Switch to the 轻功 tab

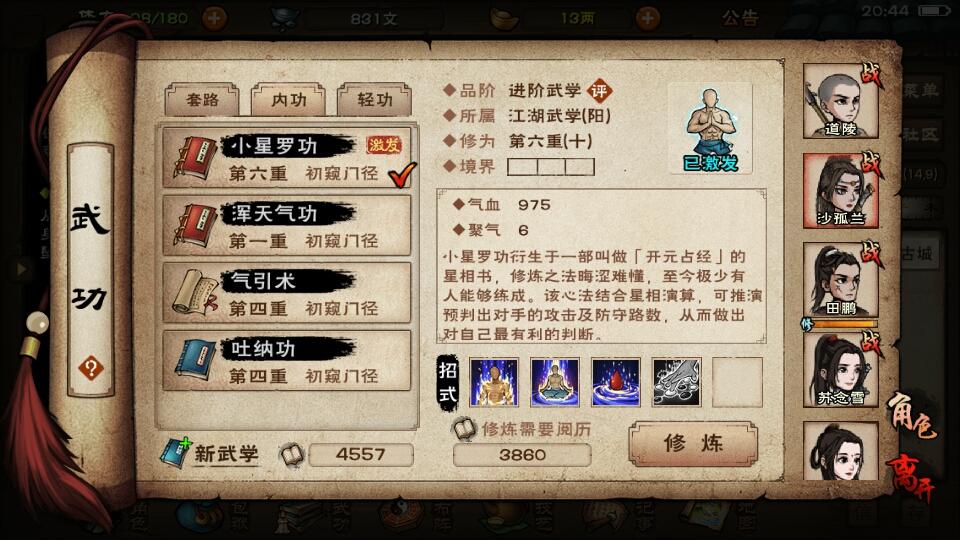click(x=375, y=99)
